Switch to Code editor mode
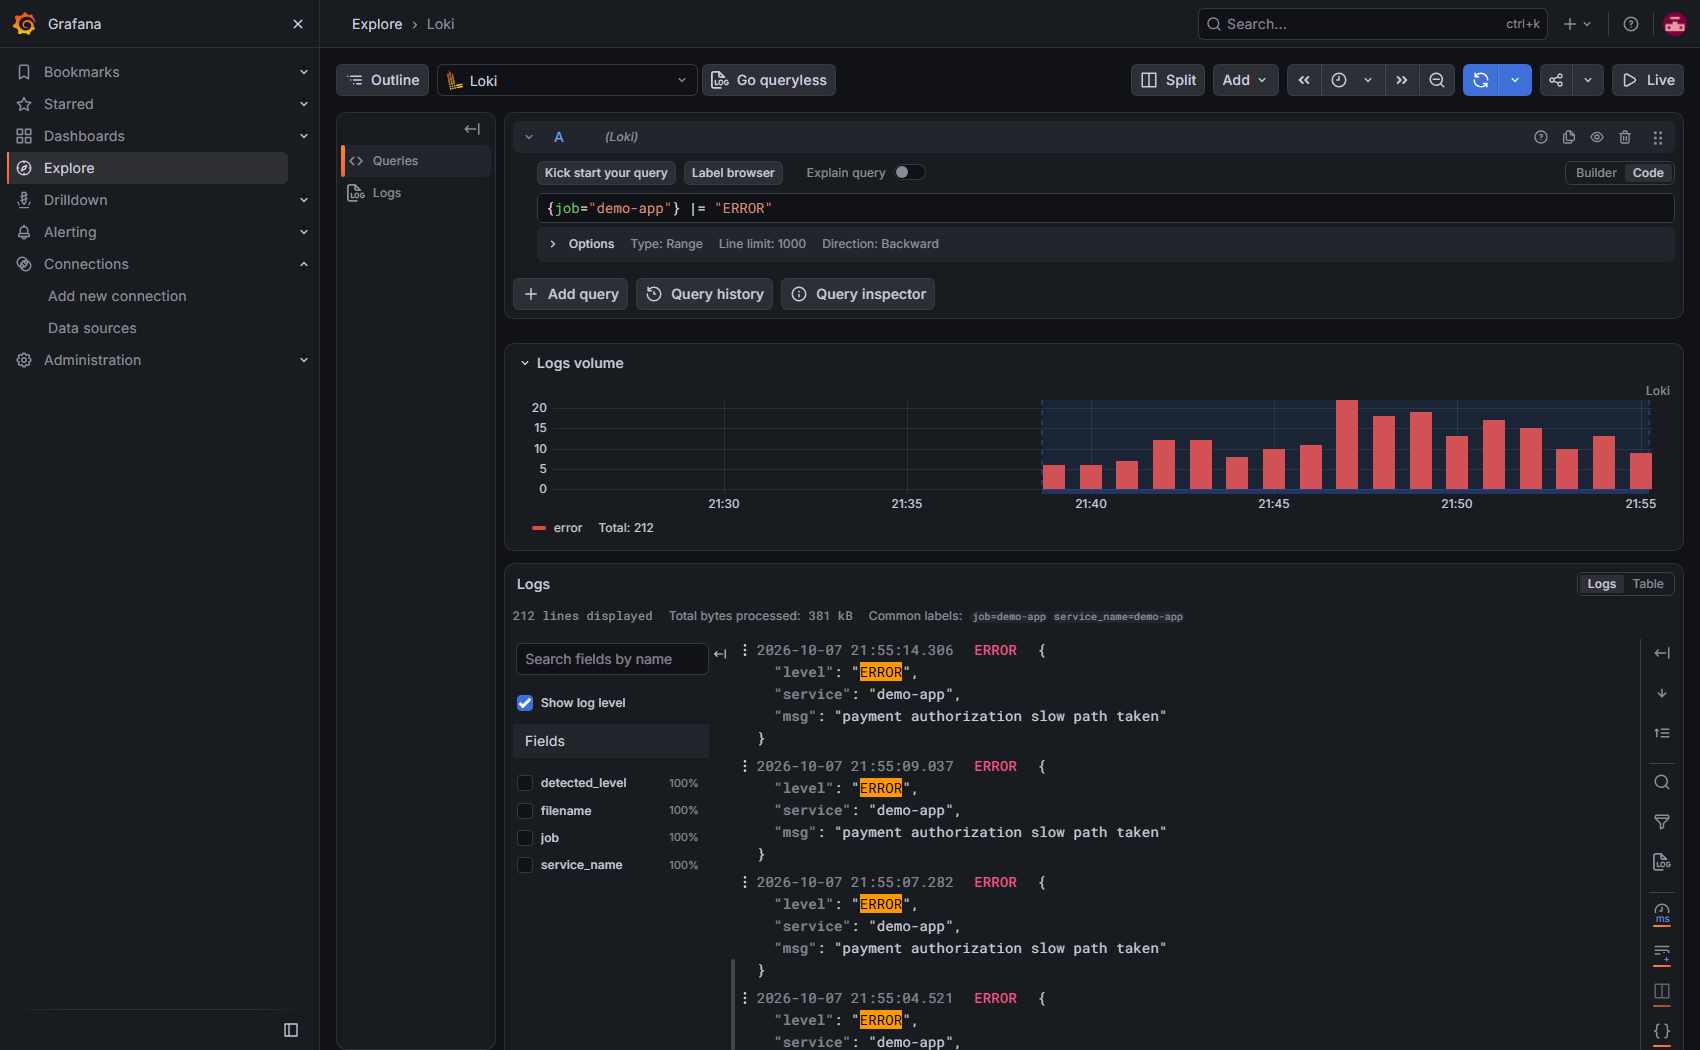 tap(1648, 173)
